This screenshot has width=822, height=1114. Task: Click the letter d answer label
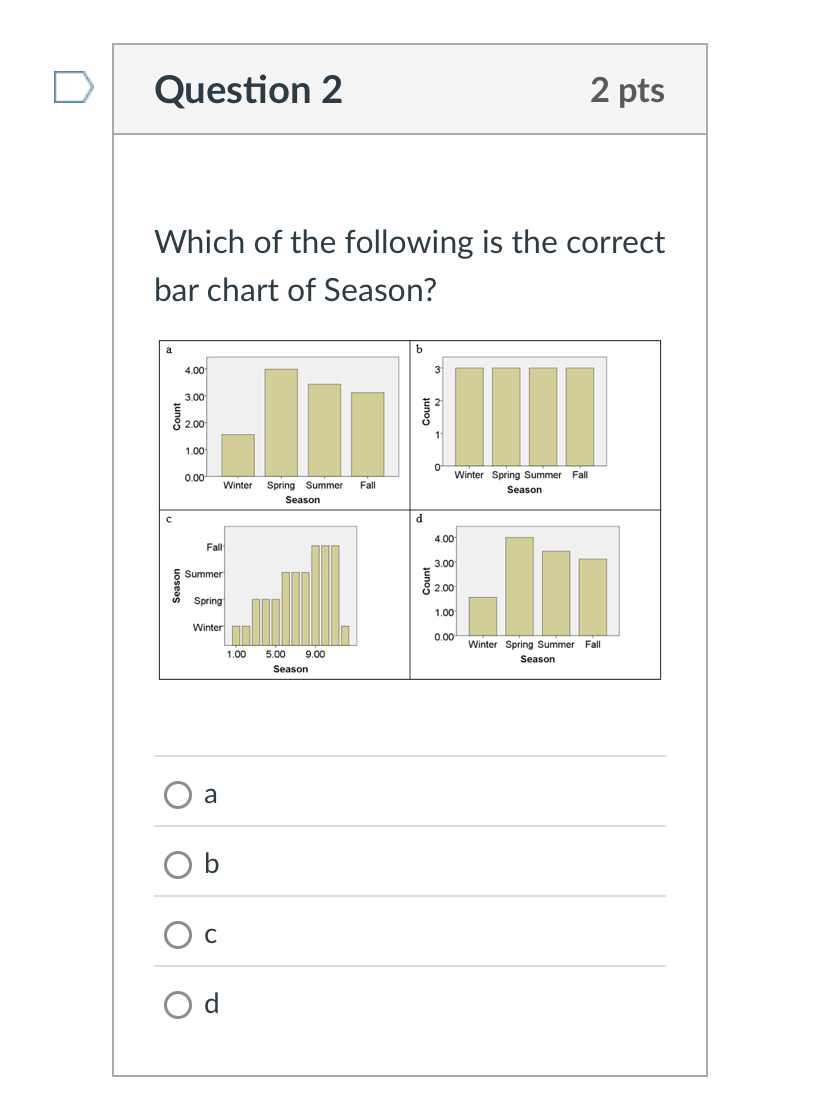tap(209, 1003)
